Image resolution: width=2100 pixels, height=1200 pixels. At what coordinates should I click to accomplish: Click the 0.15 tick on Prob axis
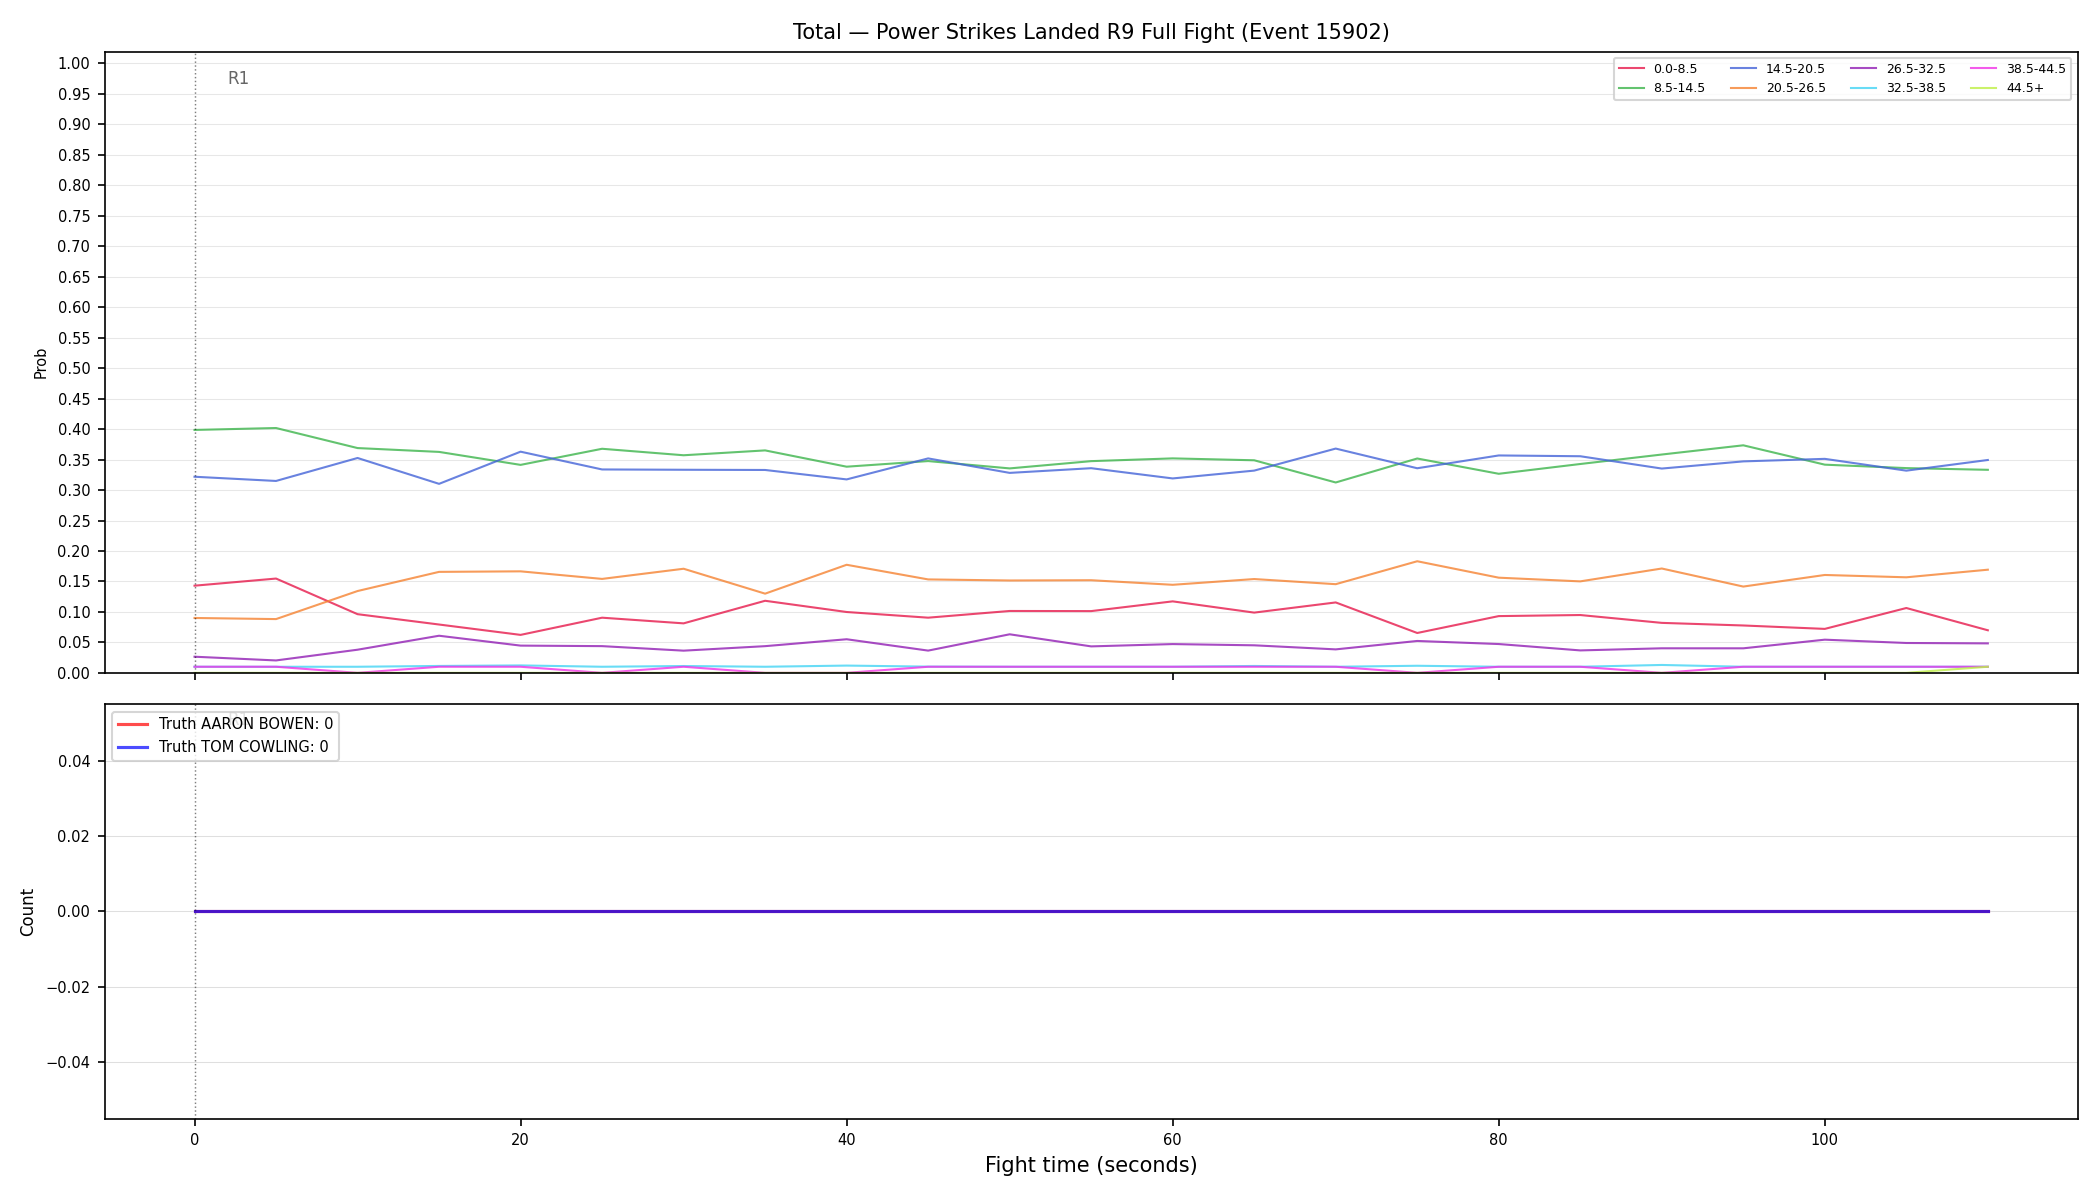coord(74,582)
